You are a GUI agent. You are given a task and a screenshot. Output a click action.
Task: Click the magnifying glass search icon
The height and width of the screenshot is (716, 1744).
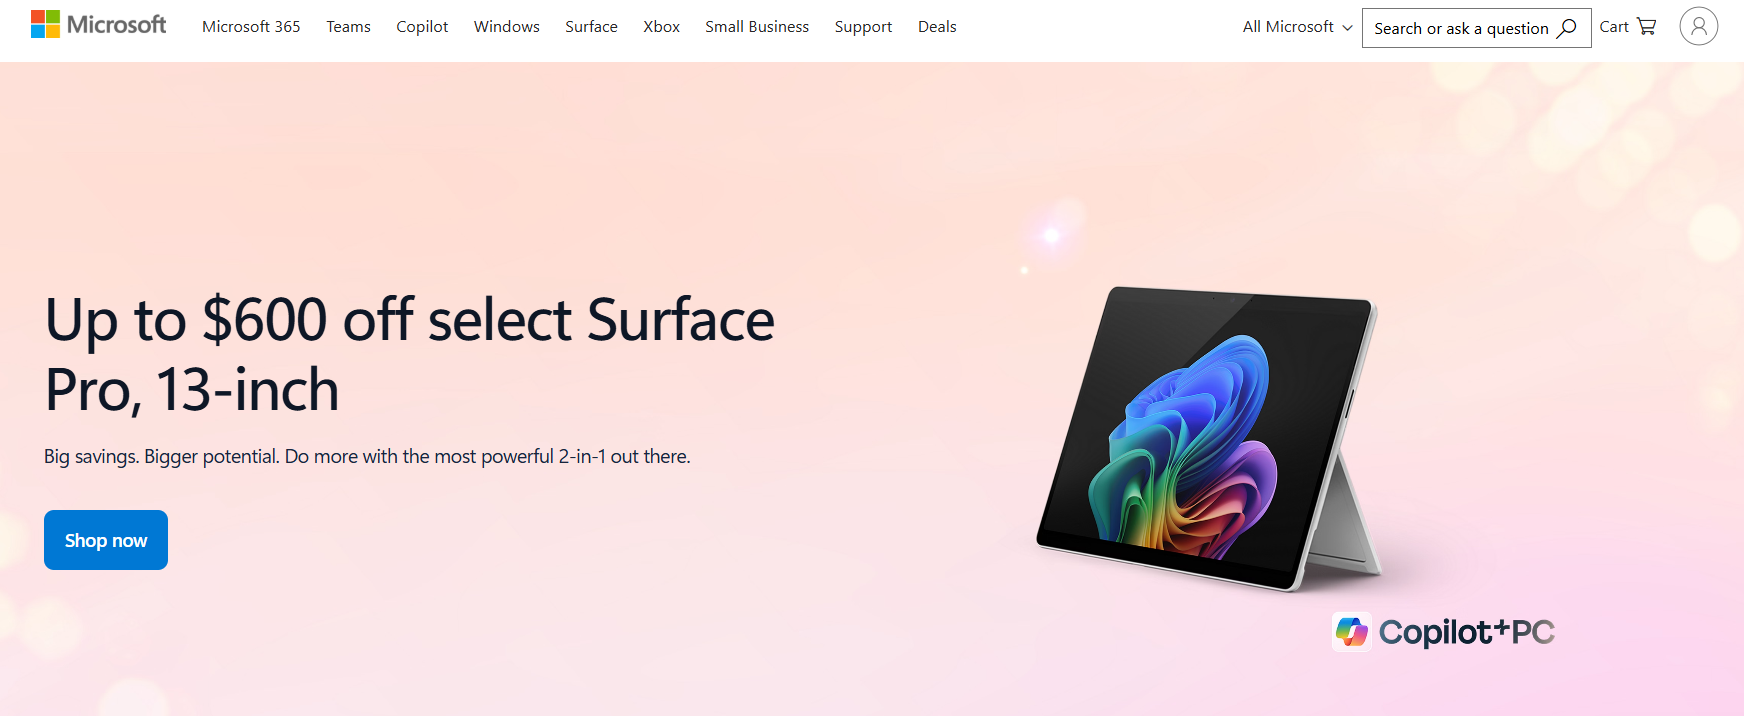click(1567, 28)
